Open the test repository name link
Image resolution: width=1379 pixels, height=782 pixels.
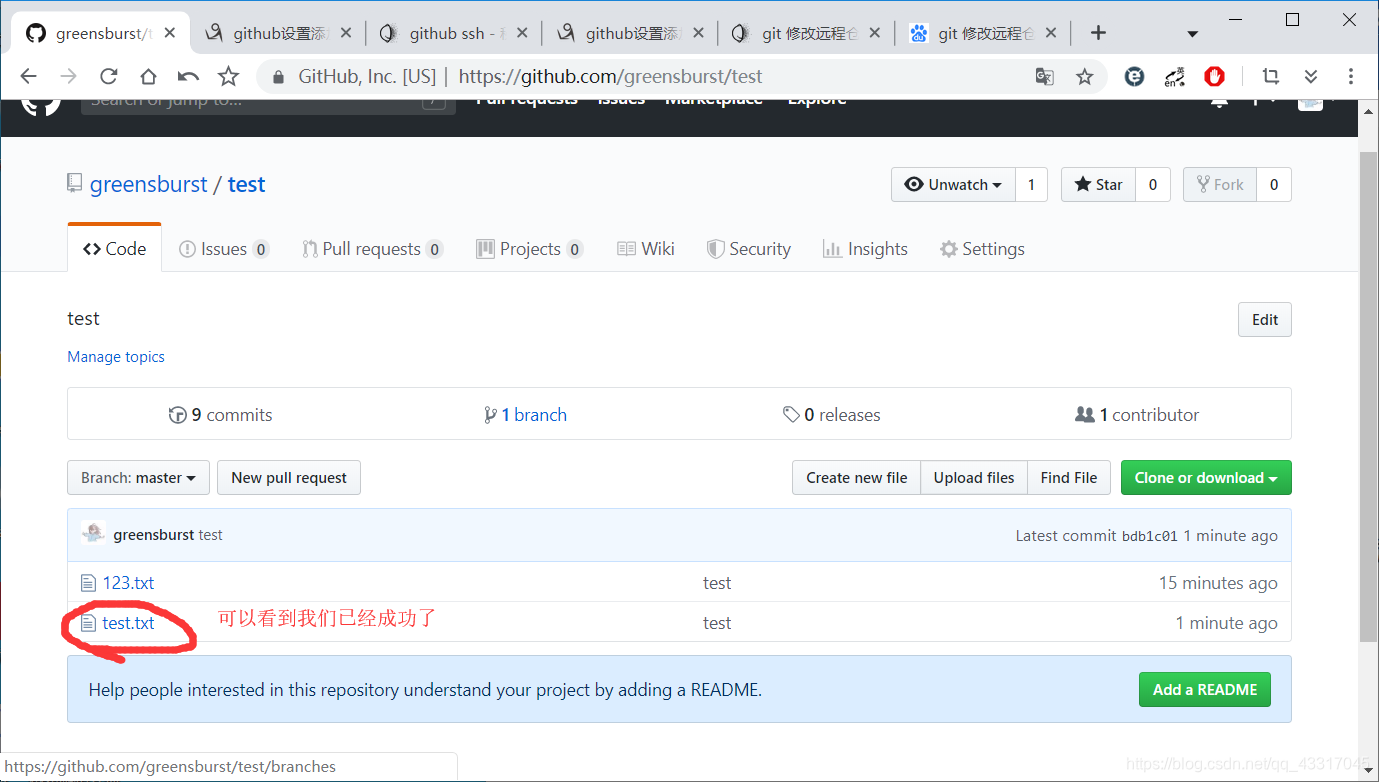[x=246, y=184]
